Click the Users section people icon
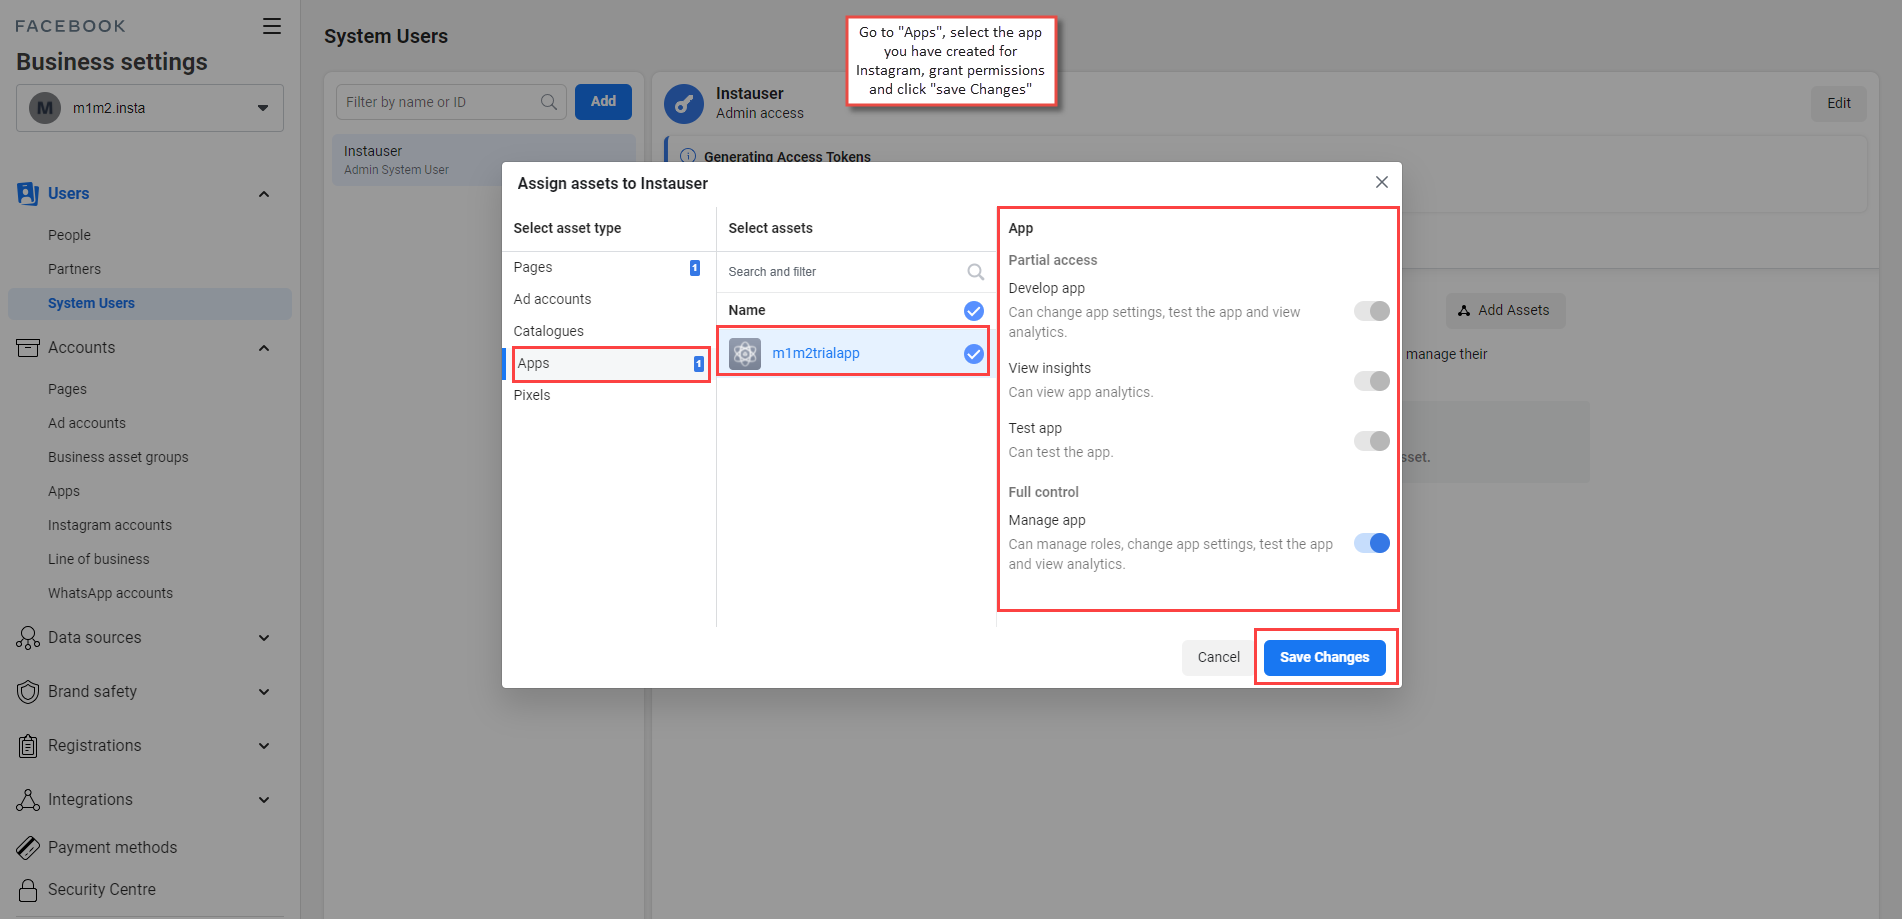 28,194
